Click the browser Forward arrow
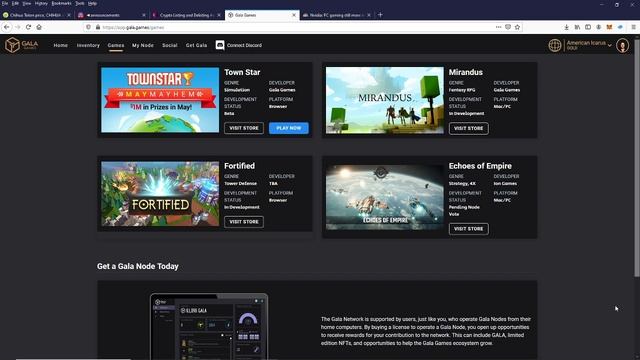Screen dimensions: 640x360 [x=18, y=27]
